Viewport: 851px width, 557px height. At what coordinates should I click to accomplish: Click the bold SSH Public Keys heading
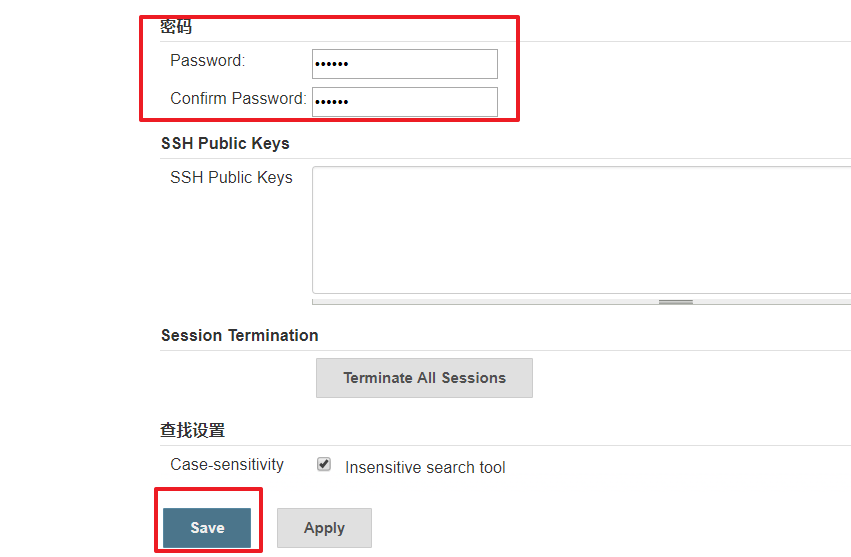(x=225, y=143)
